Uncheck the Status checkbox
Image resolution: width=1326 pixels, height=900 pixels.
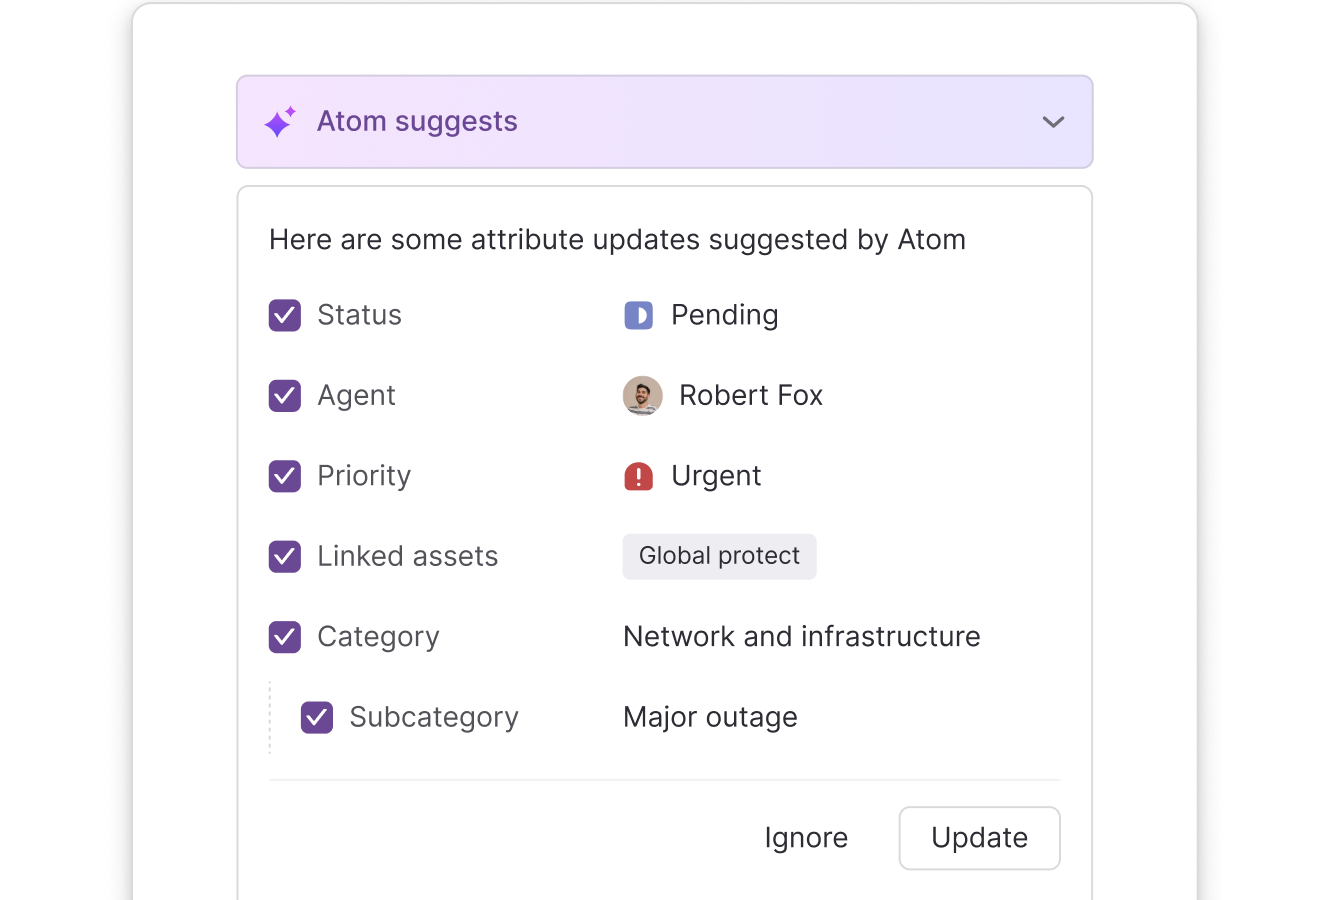coord(285,315)
